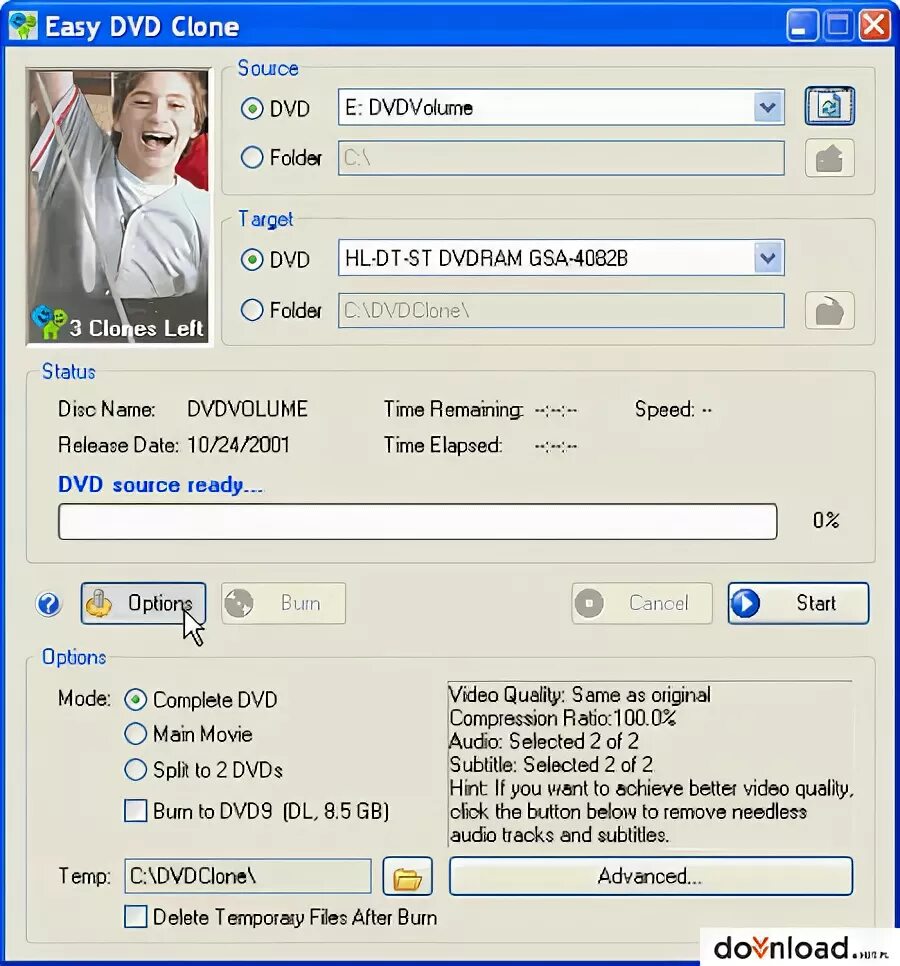900x966 pixels.
Task: Click the movie thumbnail with 3 Clones Left
Action: point(119,206)
